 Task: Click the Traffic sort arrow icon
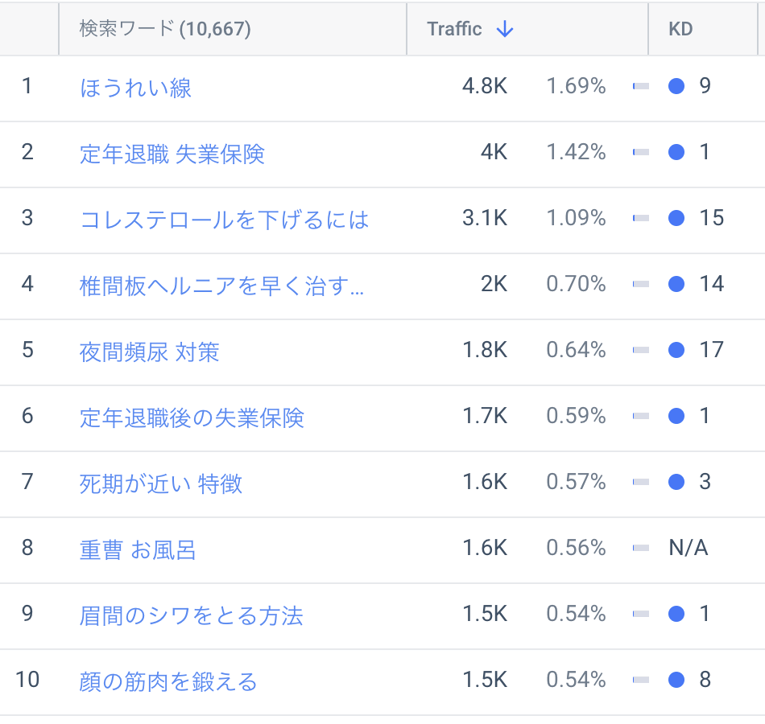(505, 29)
